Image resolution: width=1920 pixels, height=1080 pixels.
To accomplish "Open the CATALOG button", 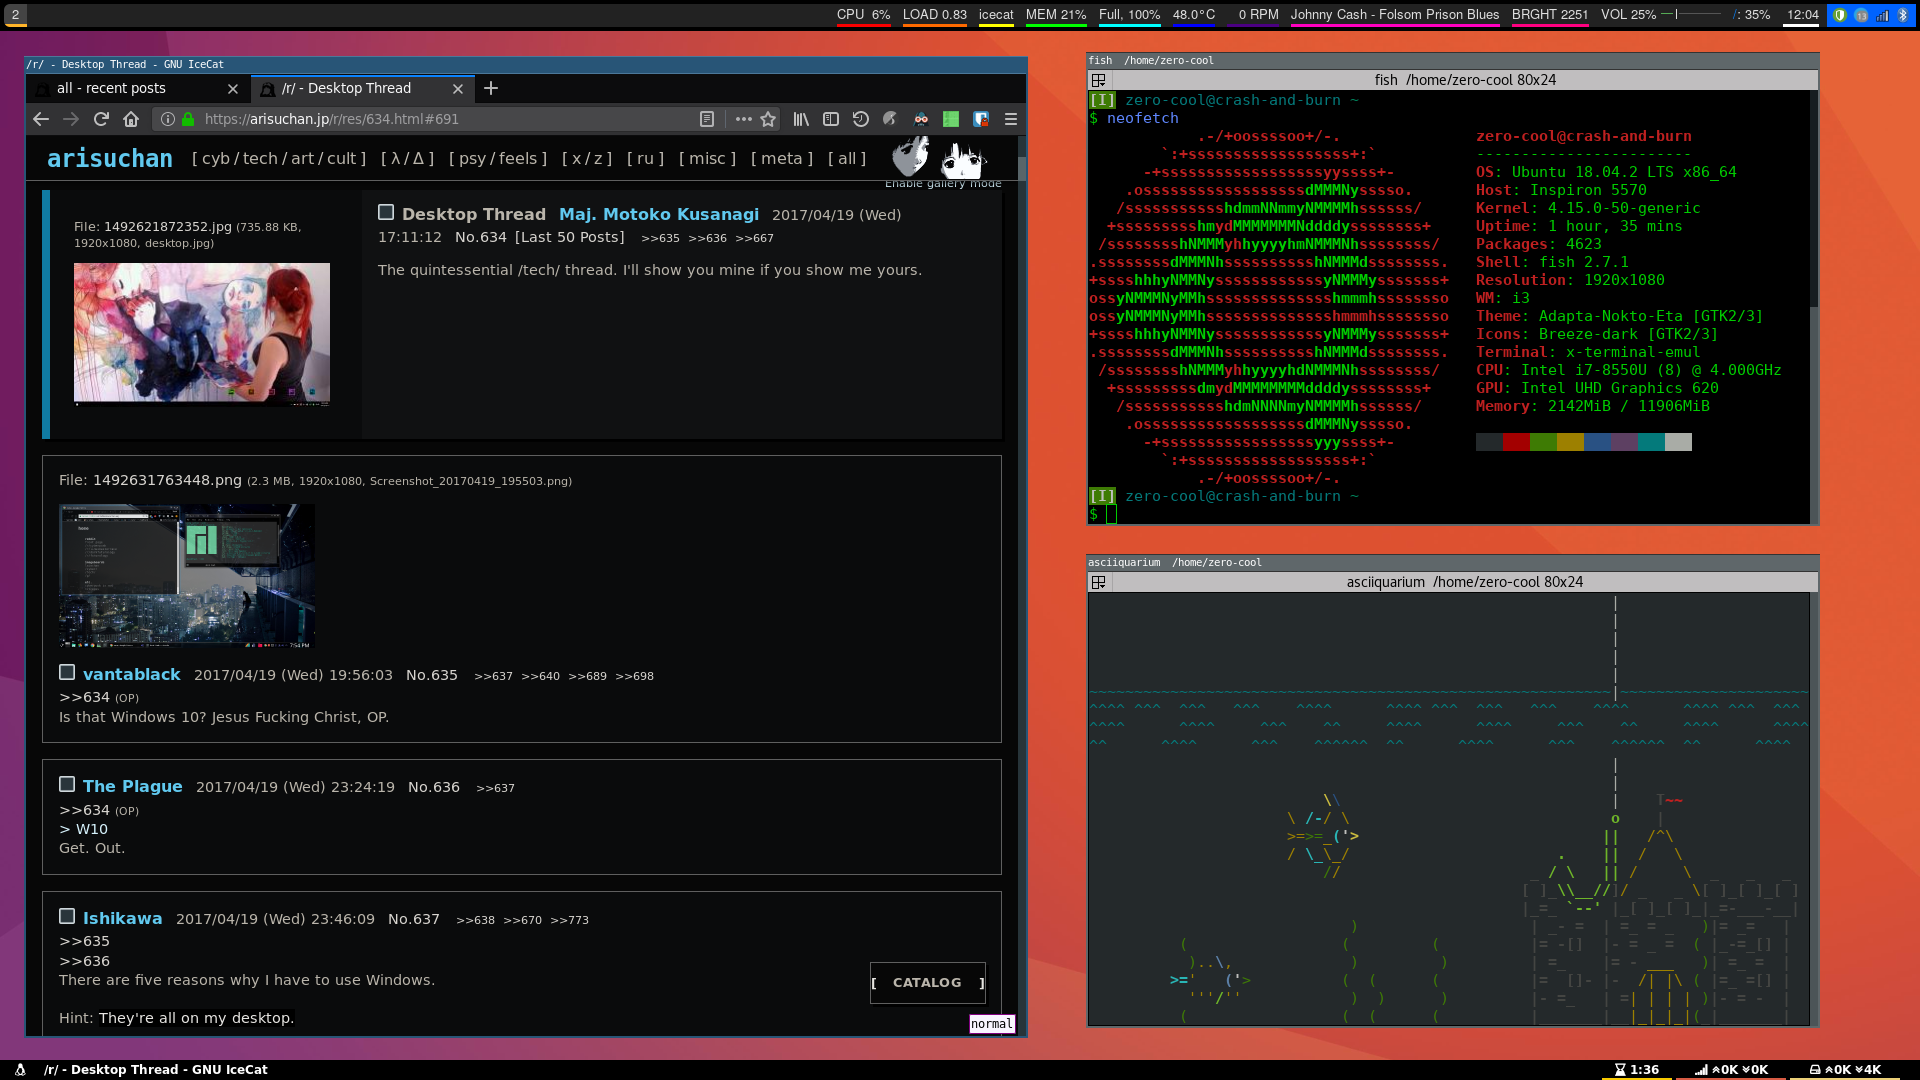I will pyautogui.click(x=927, y=982).
